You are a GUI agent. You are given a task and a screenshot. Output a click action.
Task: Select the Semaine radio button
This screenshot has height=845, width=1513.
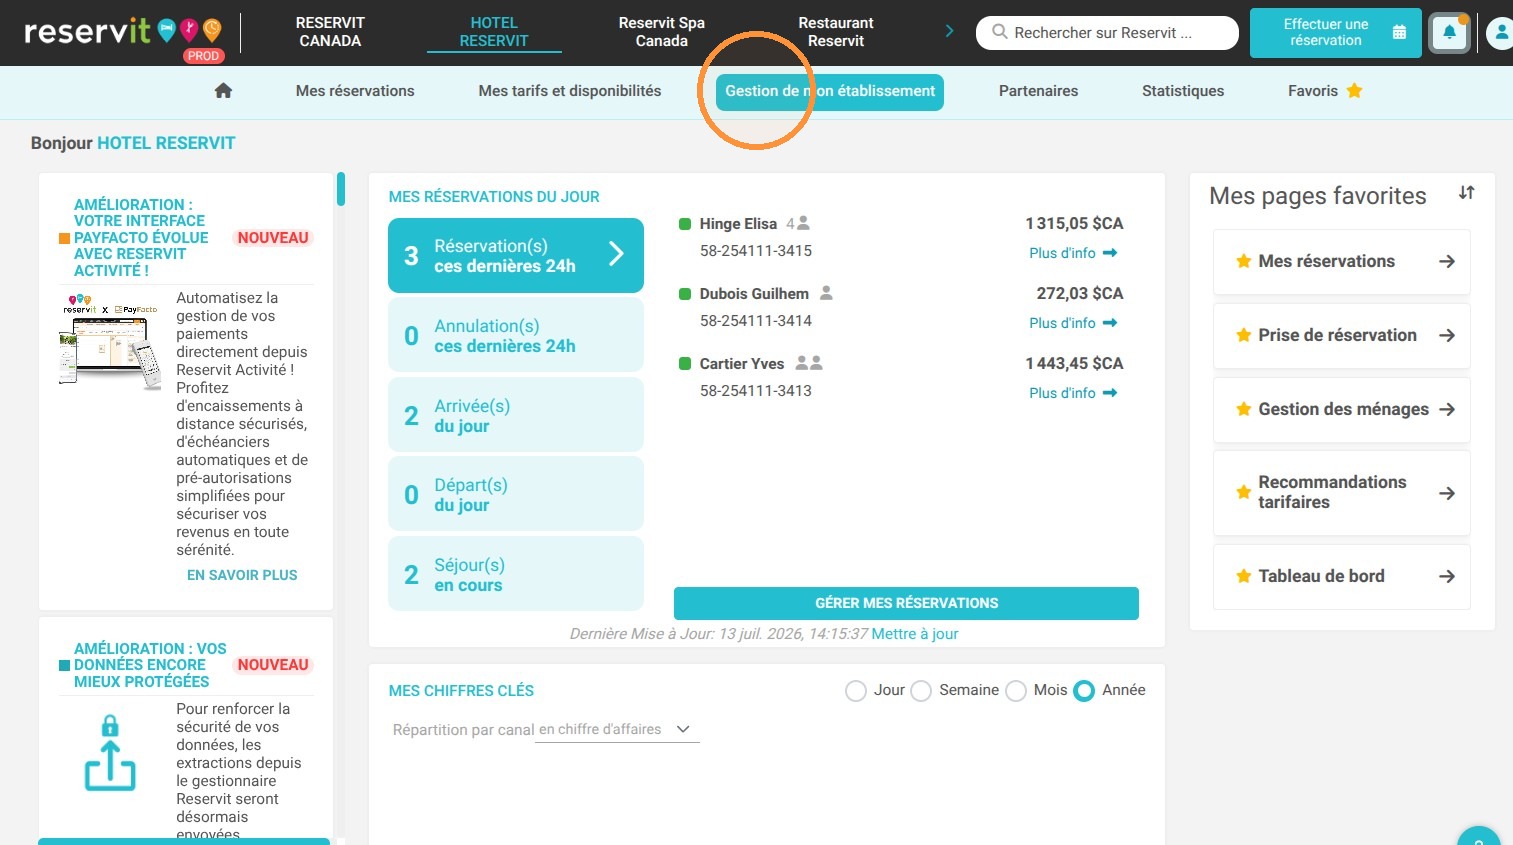pos(921,691)
